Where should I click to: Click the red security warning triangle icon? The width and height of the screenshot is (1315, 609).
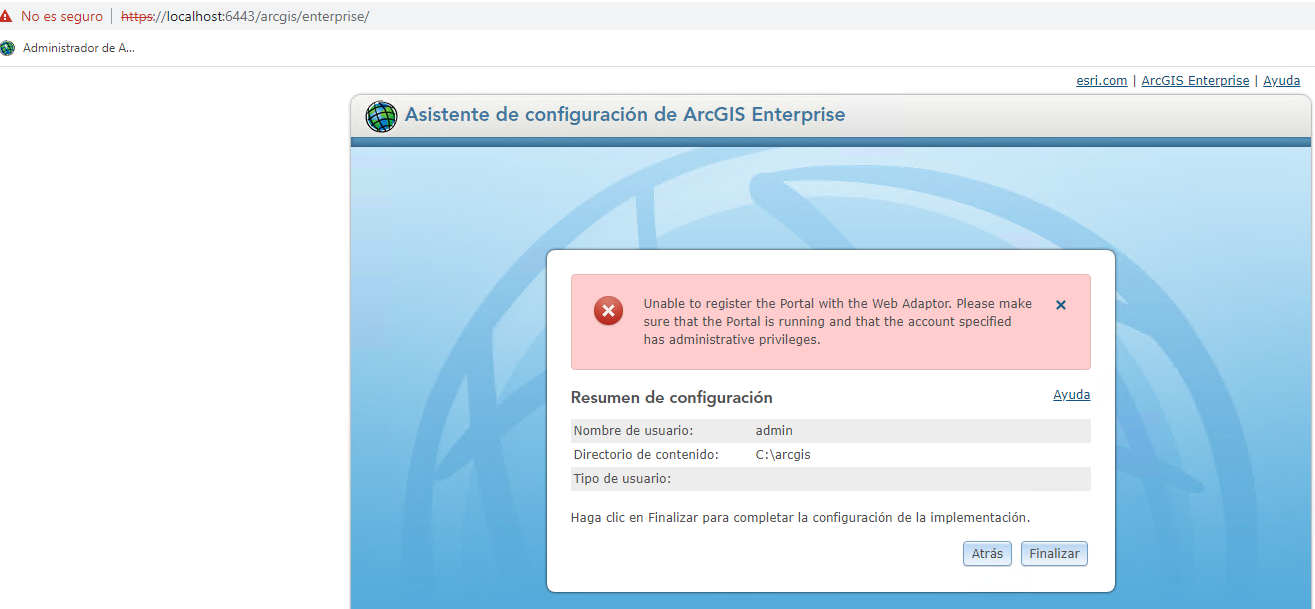pyautogui.click(x=7, y=17)
